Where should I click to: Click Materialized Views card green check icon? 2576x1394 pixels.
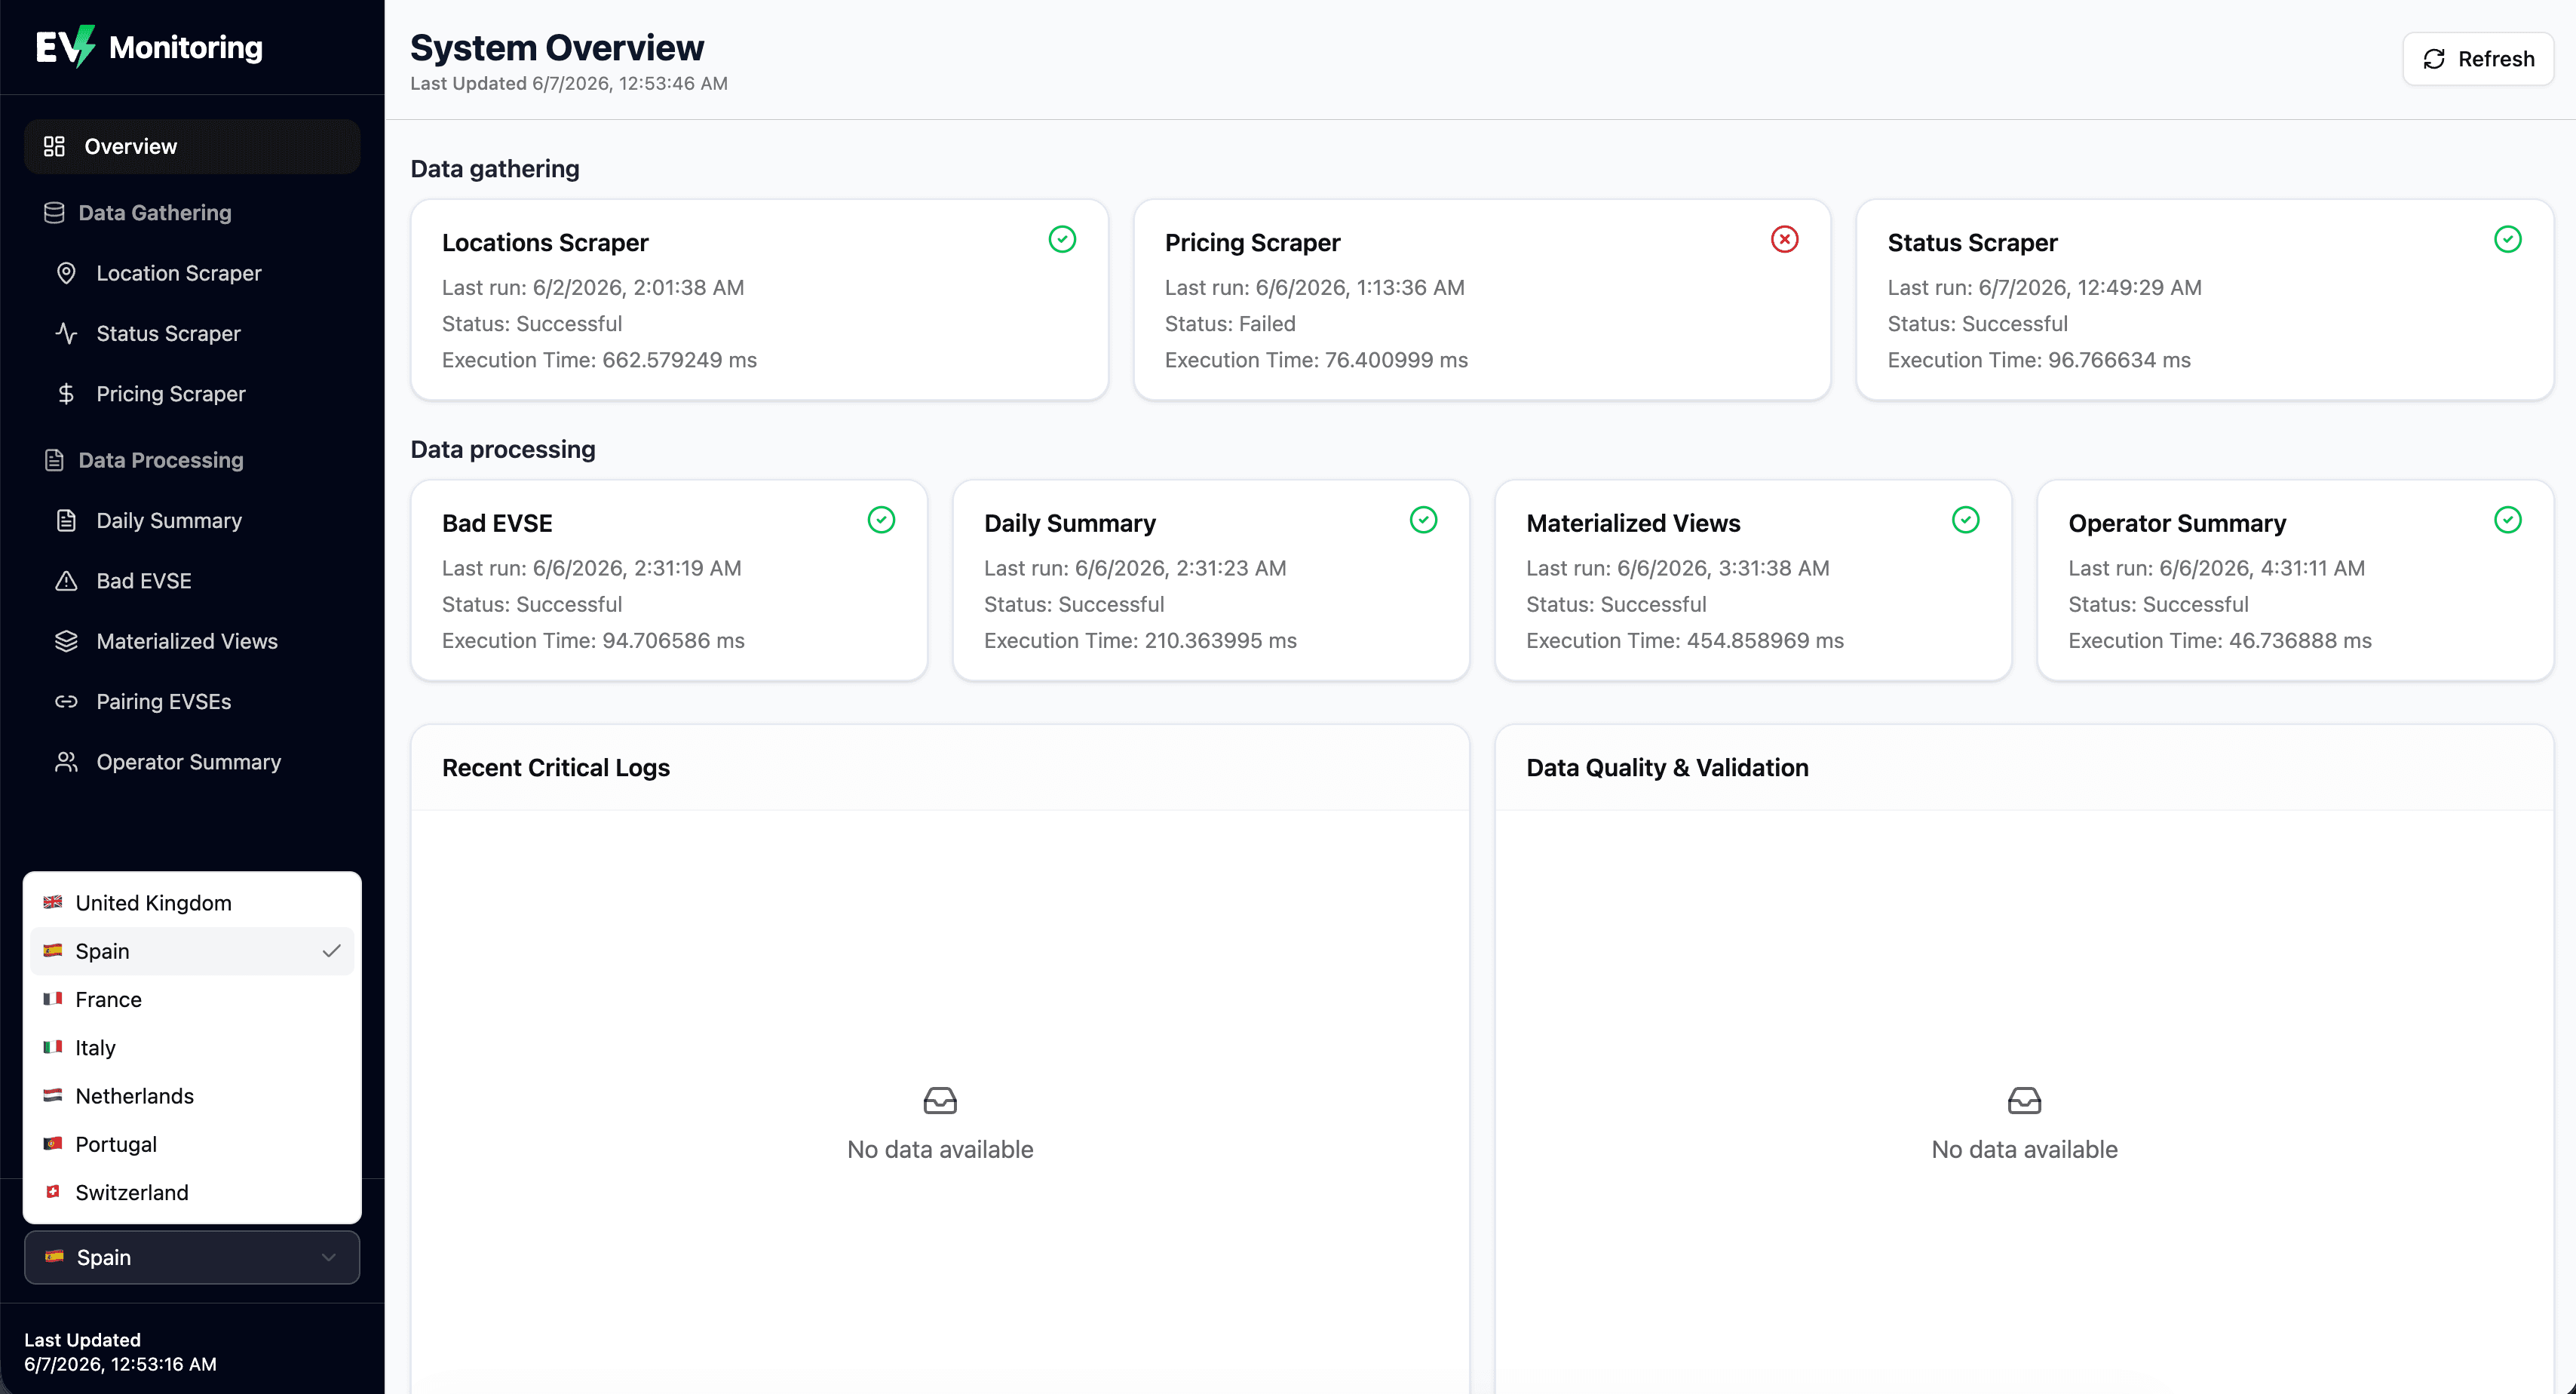[x=1966, y=520]
